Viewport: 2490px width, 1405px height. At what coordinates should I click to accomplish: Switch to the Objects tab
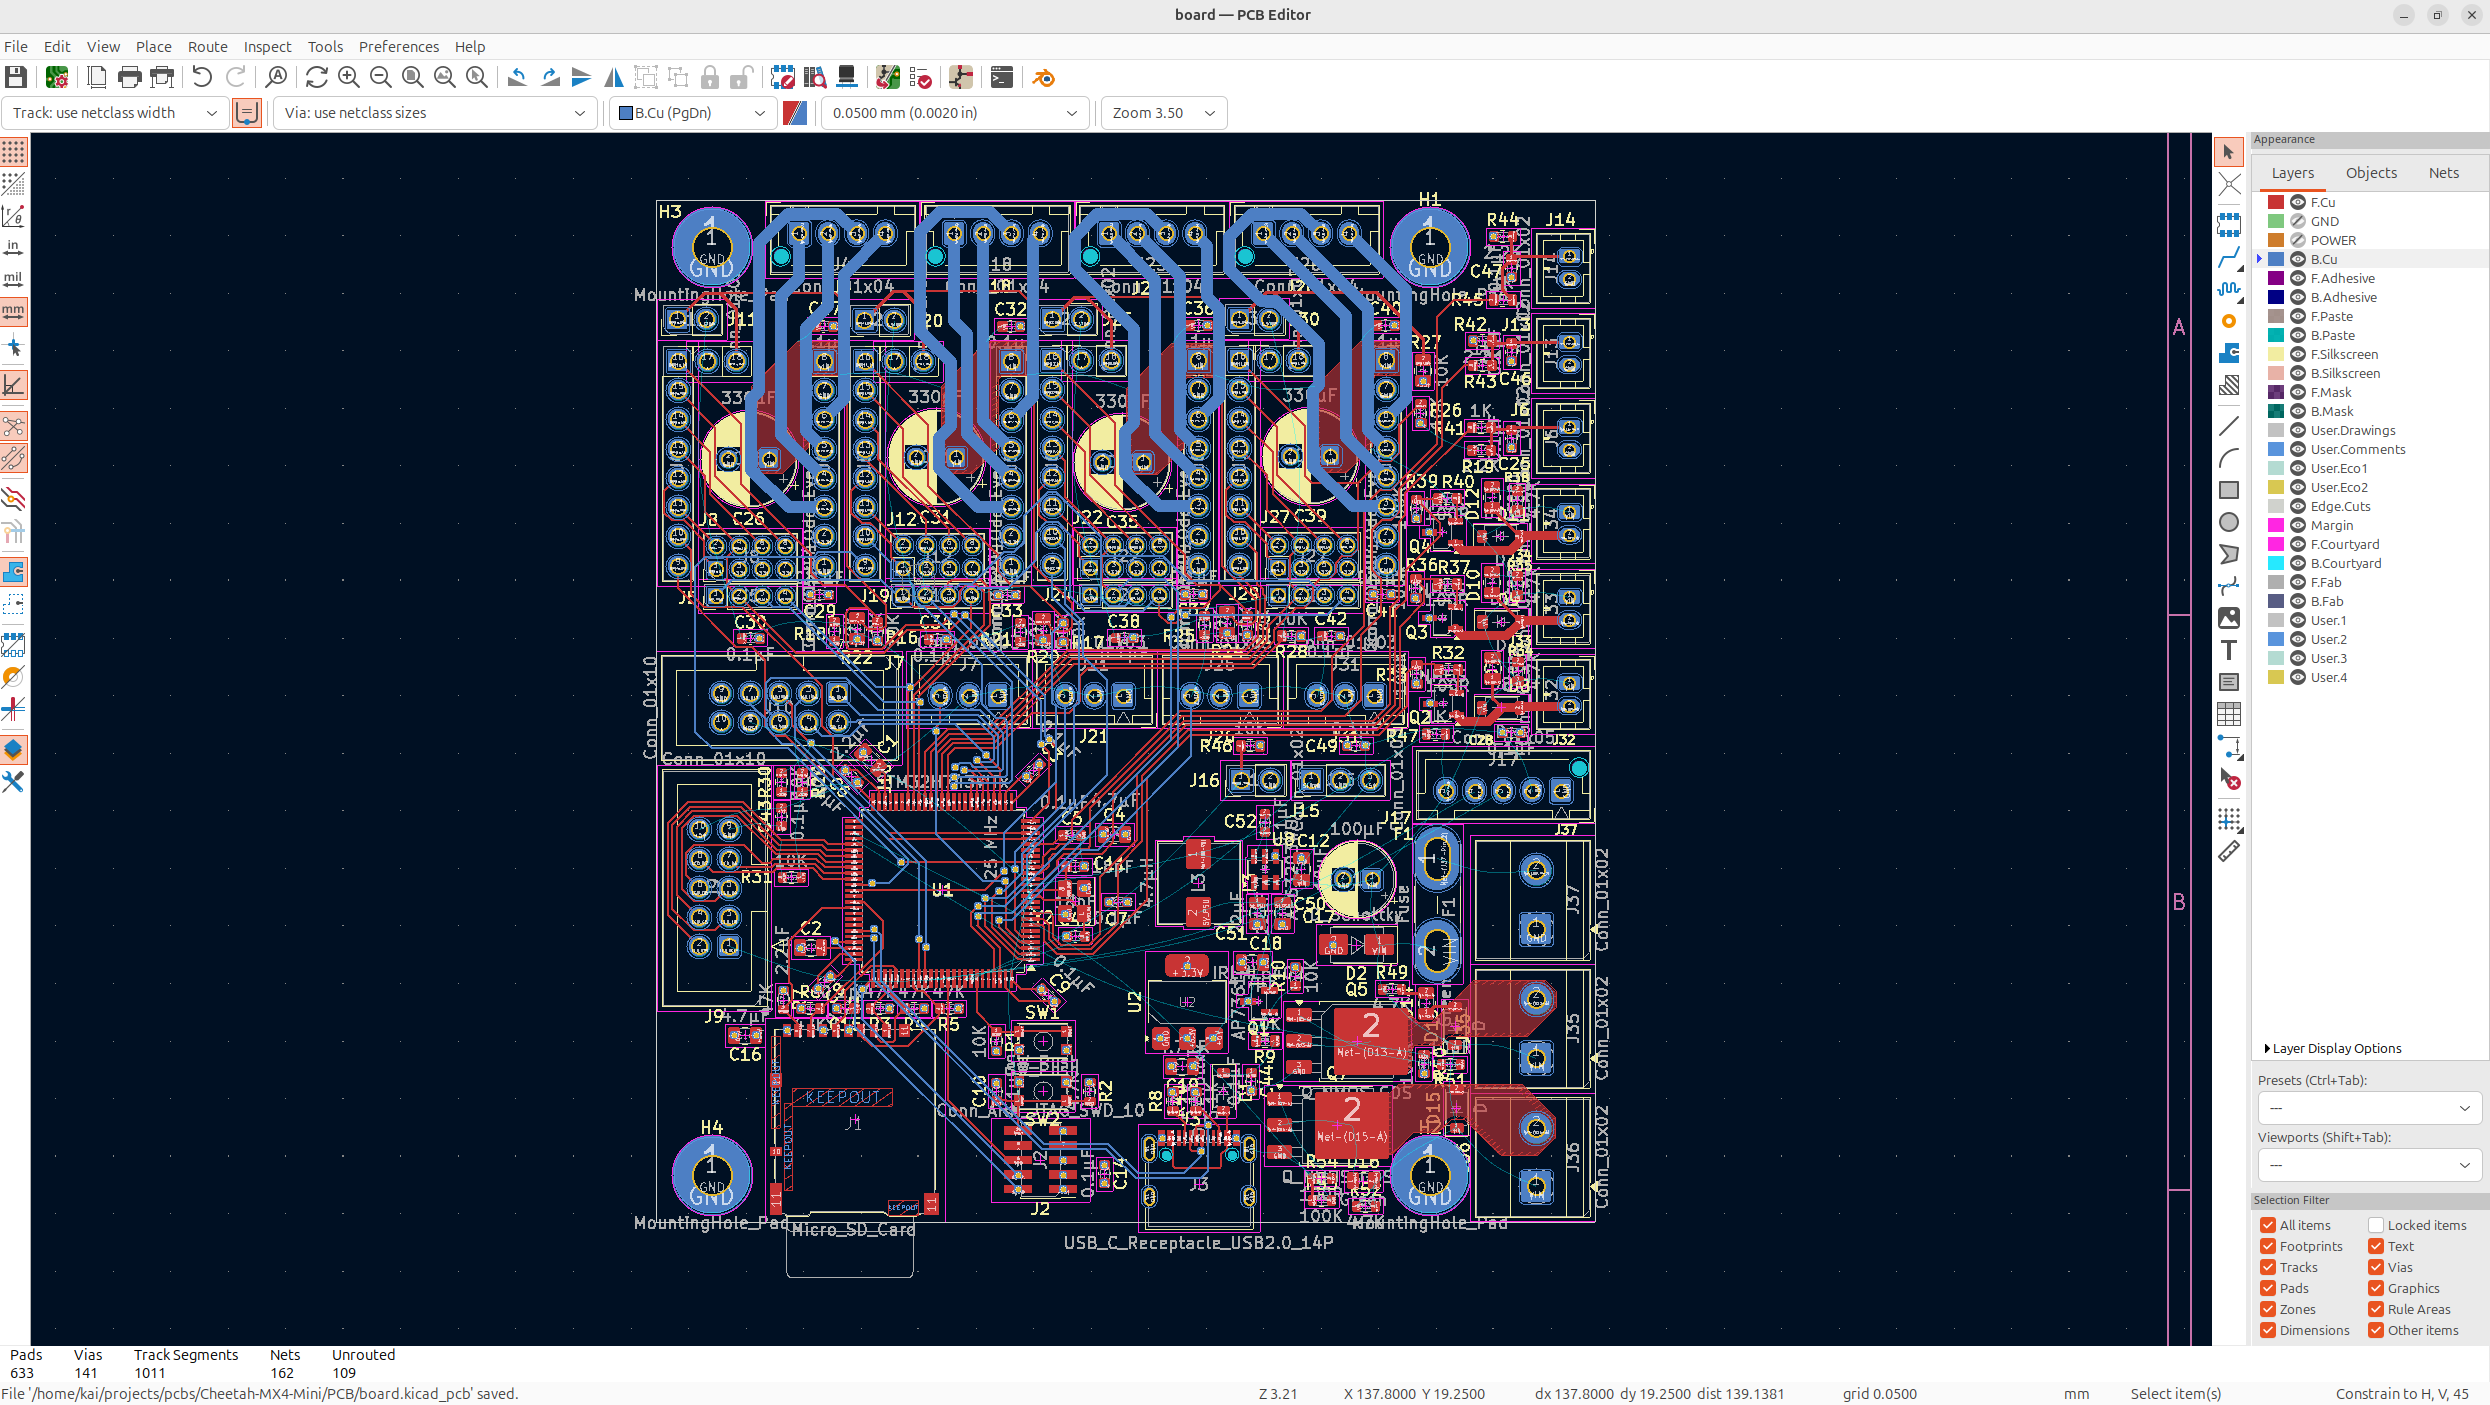[x=2371, y=173]
